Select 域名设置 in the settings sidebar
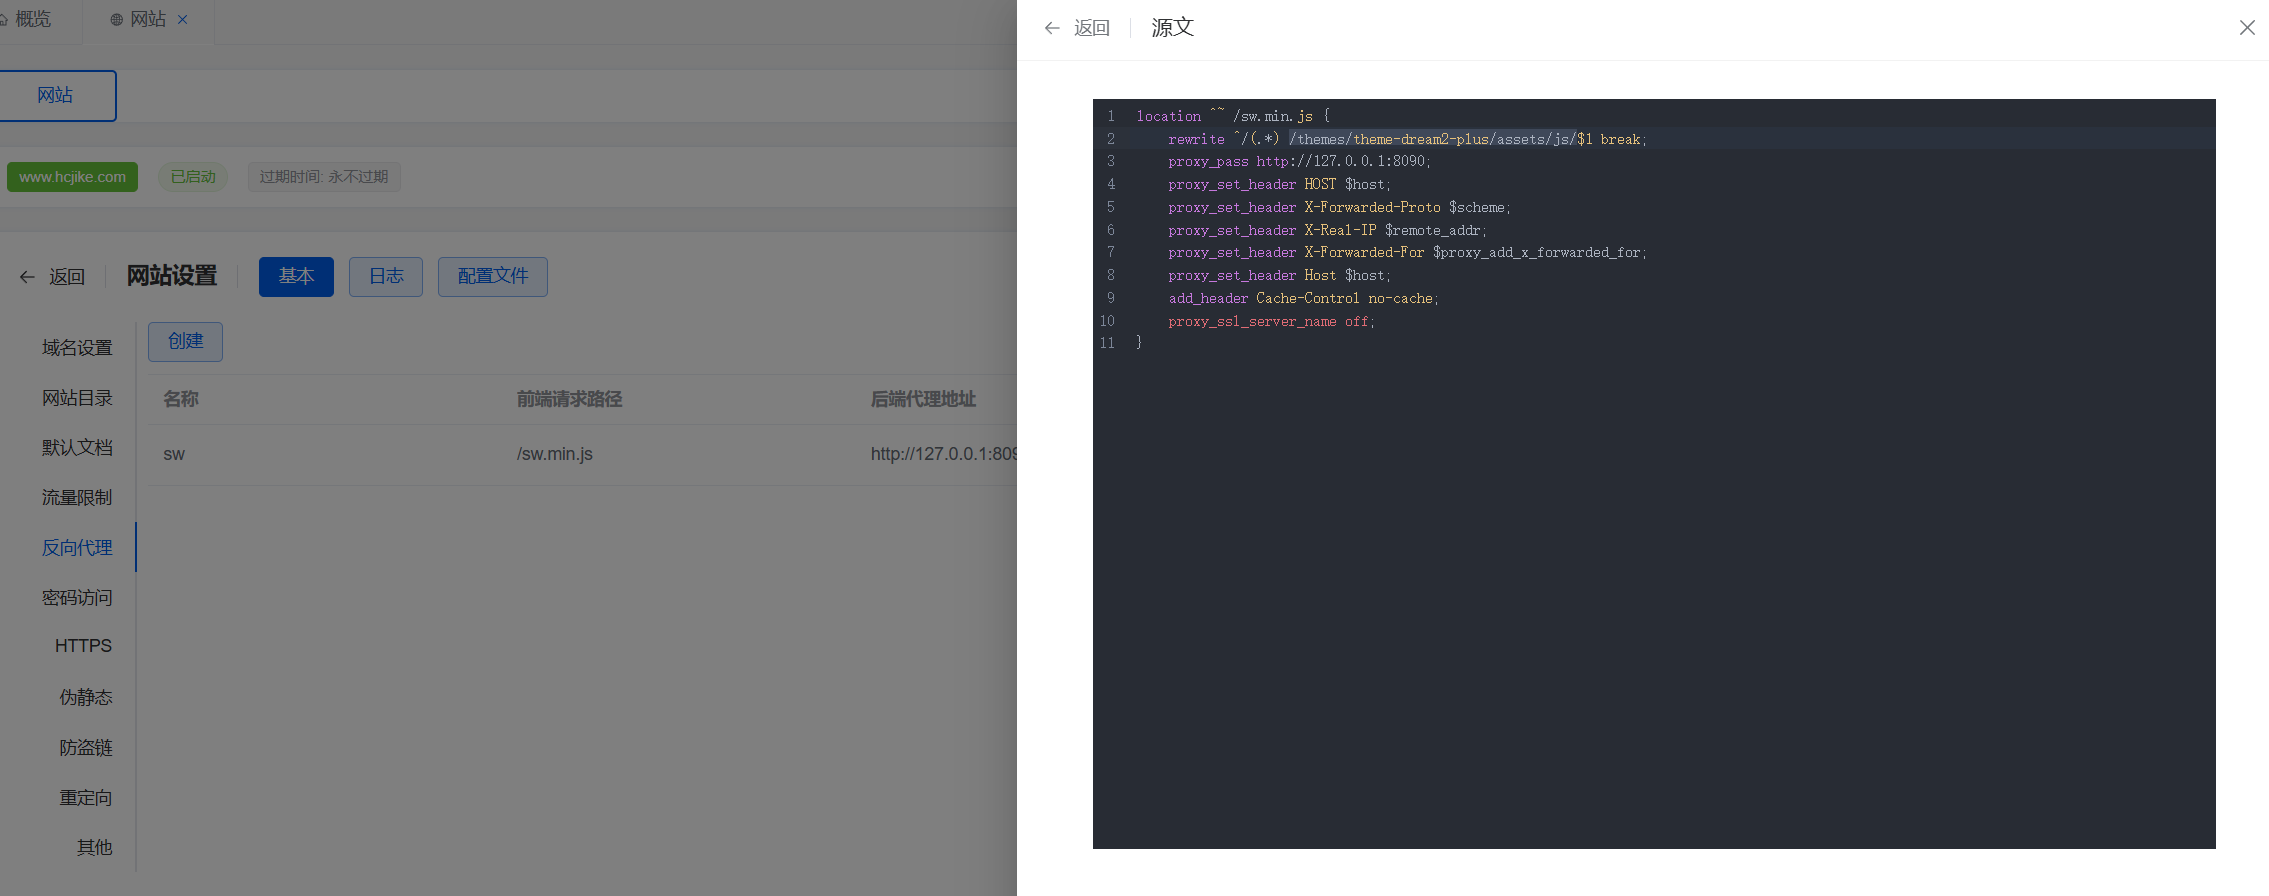This screenshot has height=896, width=2269. [77, 348]
